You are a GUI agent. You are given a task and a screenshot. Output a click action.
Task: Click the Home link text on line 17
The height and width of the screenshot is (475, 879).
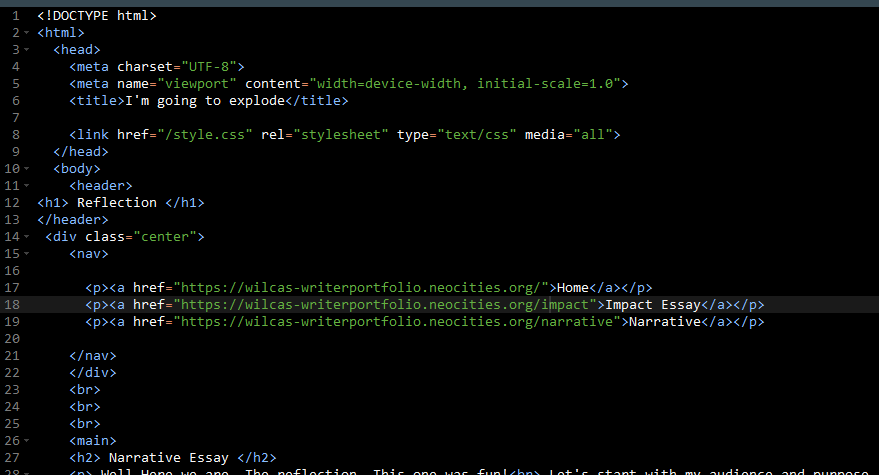[x=573, y=288]
